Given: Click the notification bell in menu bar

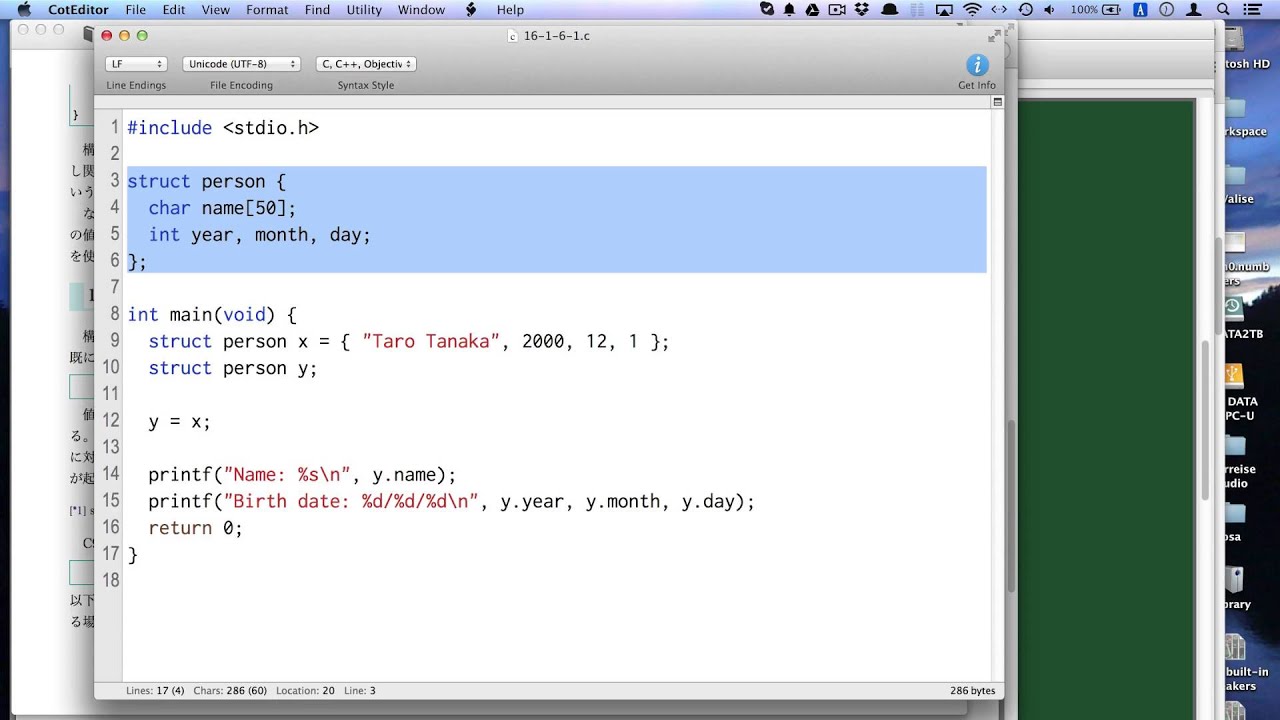Looking at the screenshot, I should tap(790, 9).
